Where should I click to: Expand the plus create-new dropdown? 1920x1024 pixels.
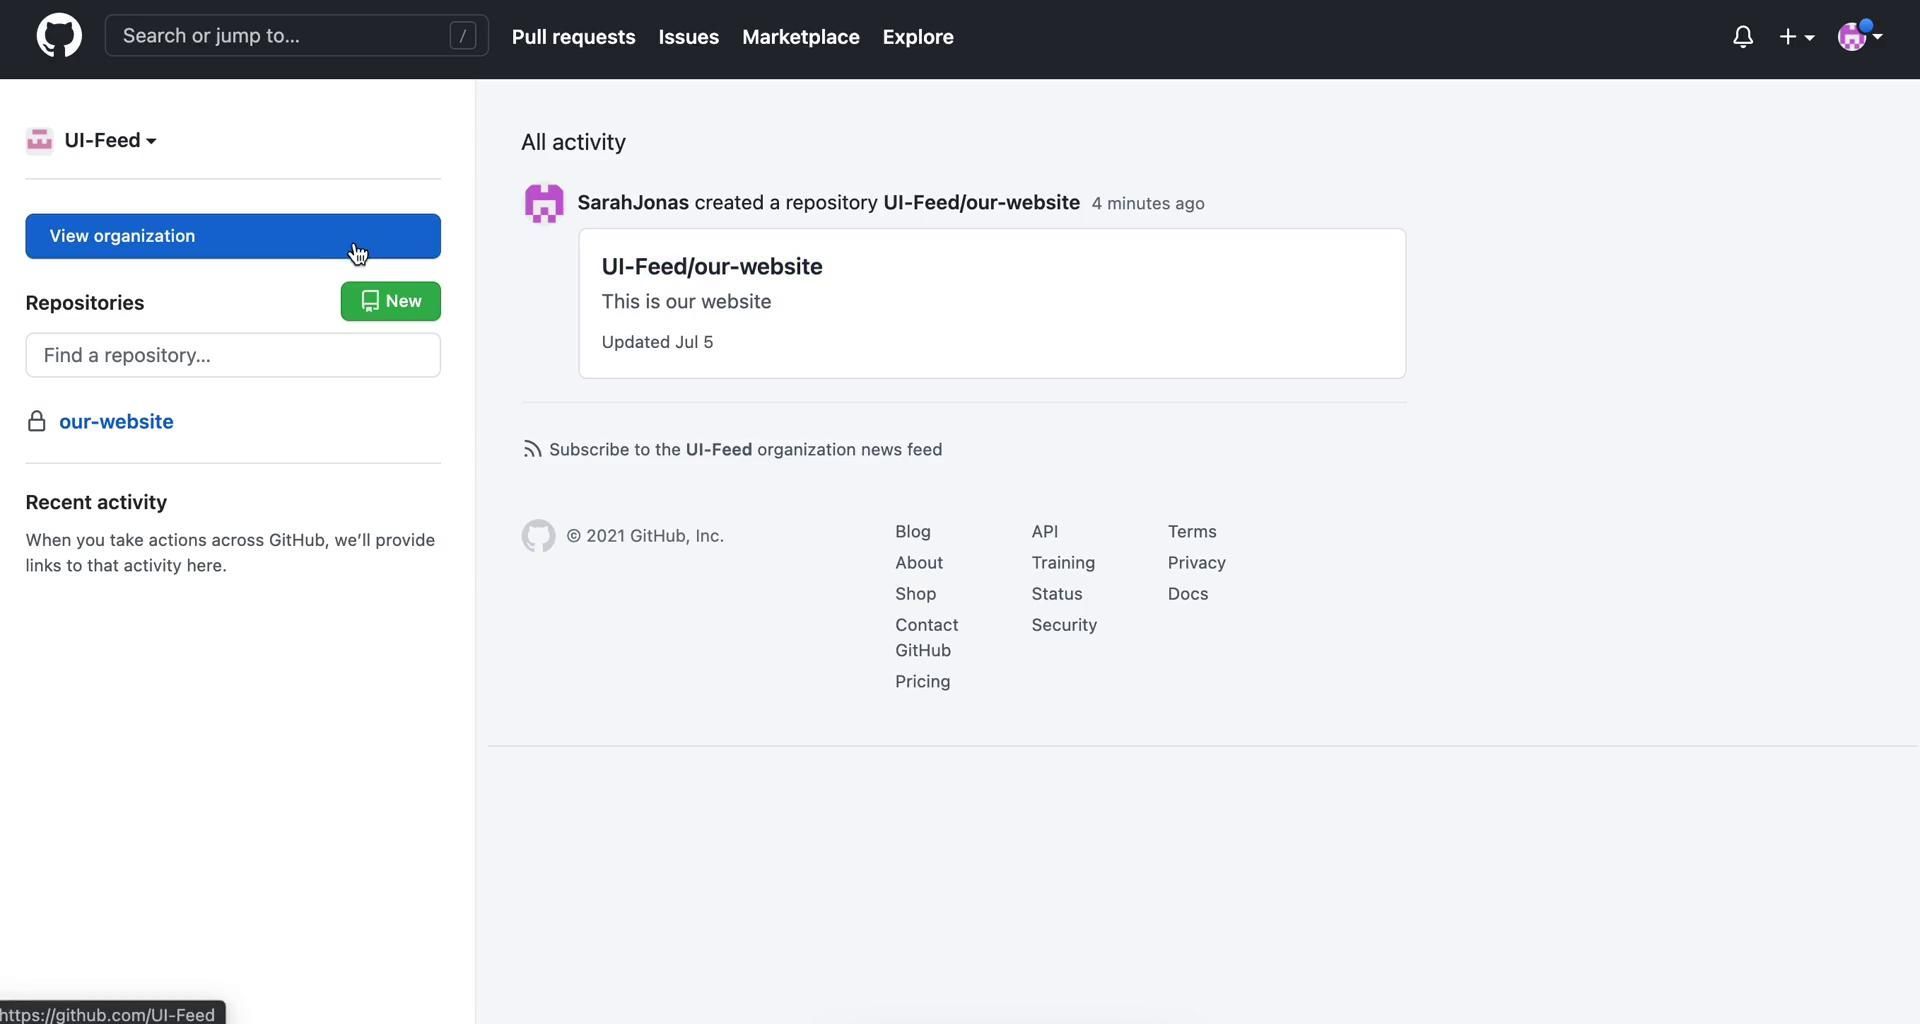1796,37
